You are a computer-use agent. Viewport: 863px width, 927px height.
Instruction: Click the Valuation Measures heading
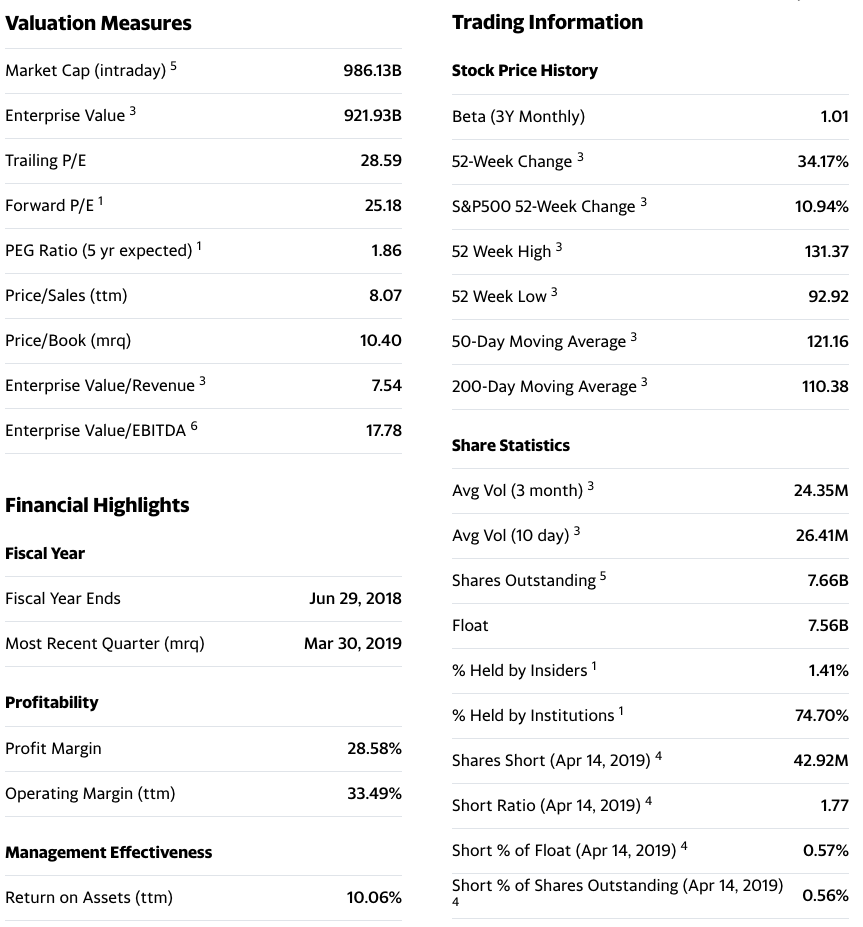(98, 23)
